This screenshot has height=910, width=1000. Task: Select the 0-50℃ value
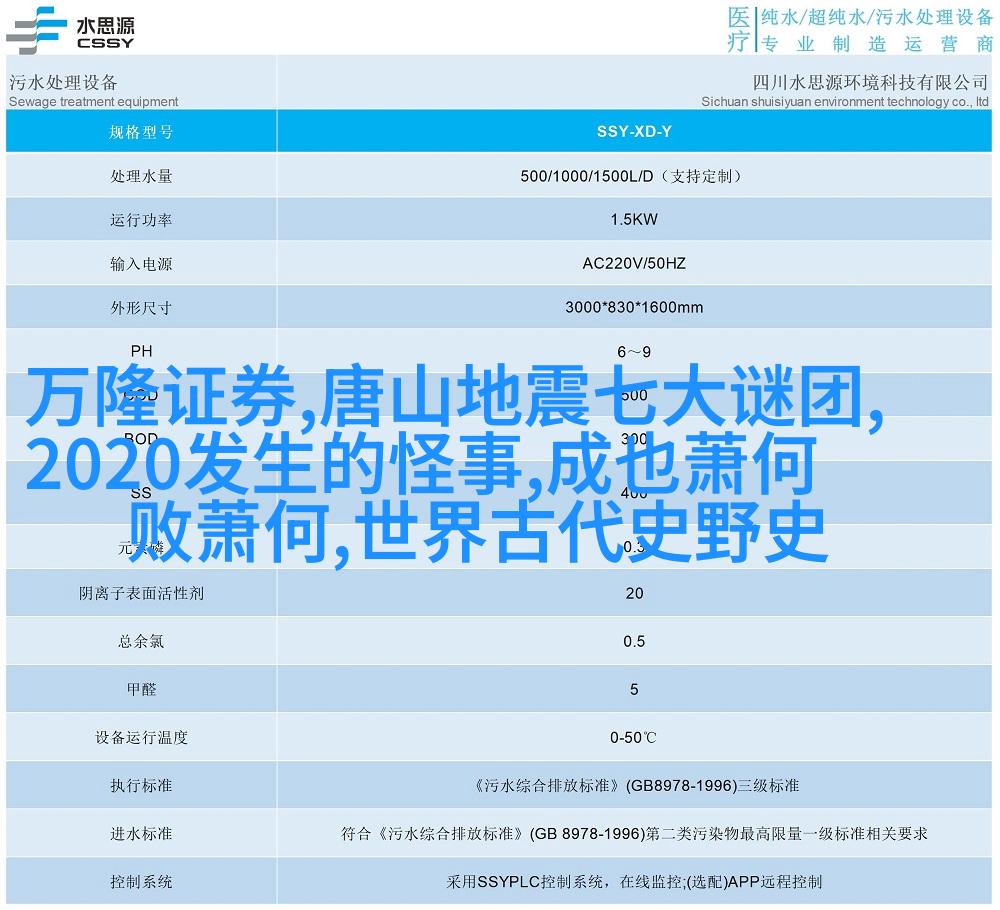[x=633, y=738]
